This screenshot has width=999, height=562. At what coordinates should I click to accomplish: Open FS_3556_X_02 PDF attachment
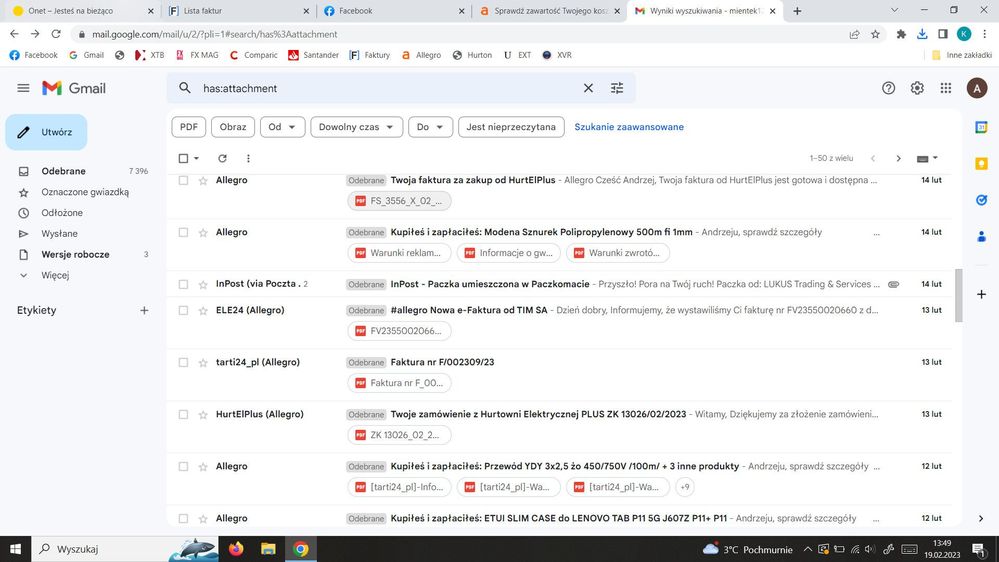click(x=399, y=201)
